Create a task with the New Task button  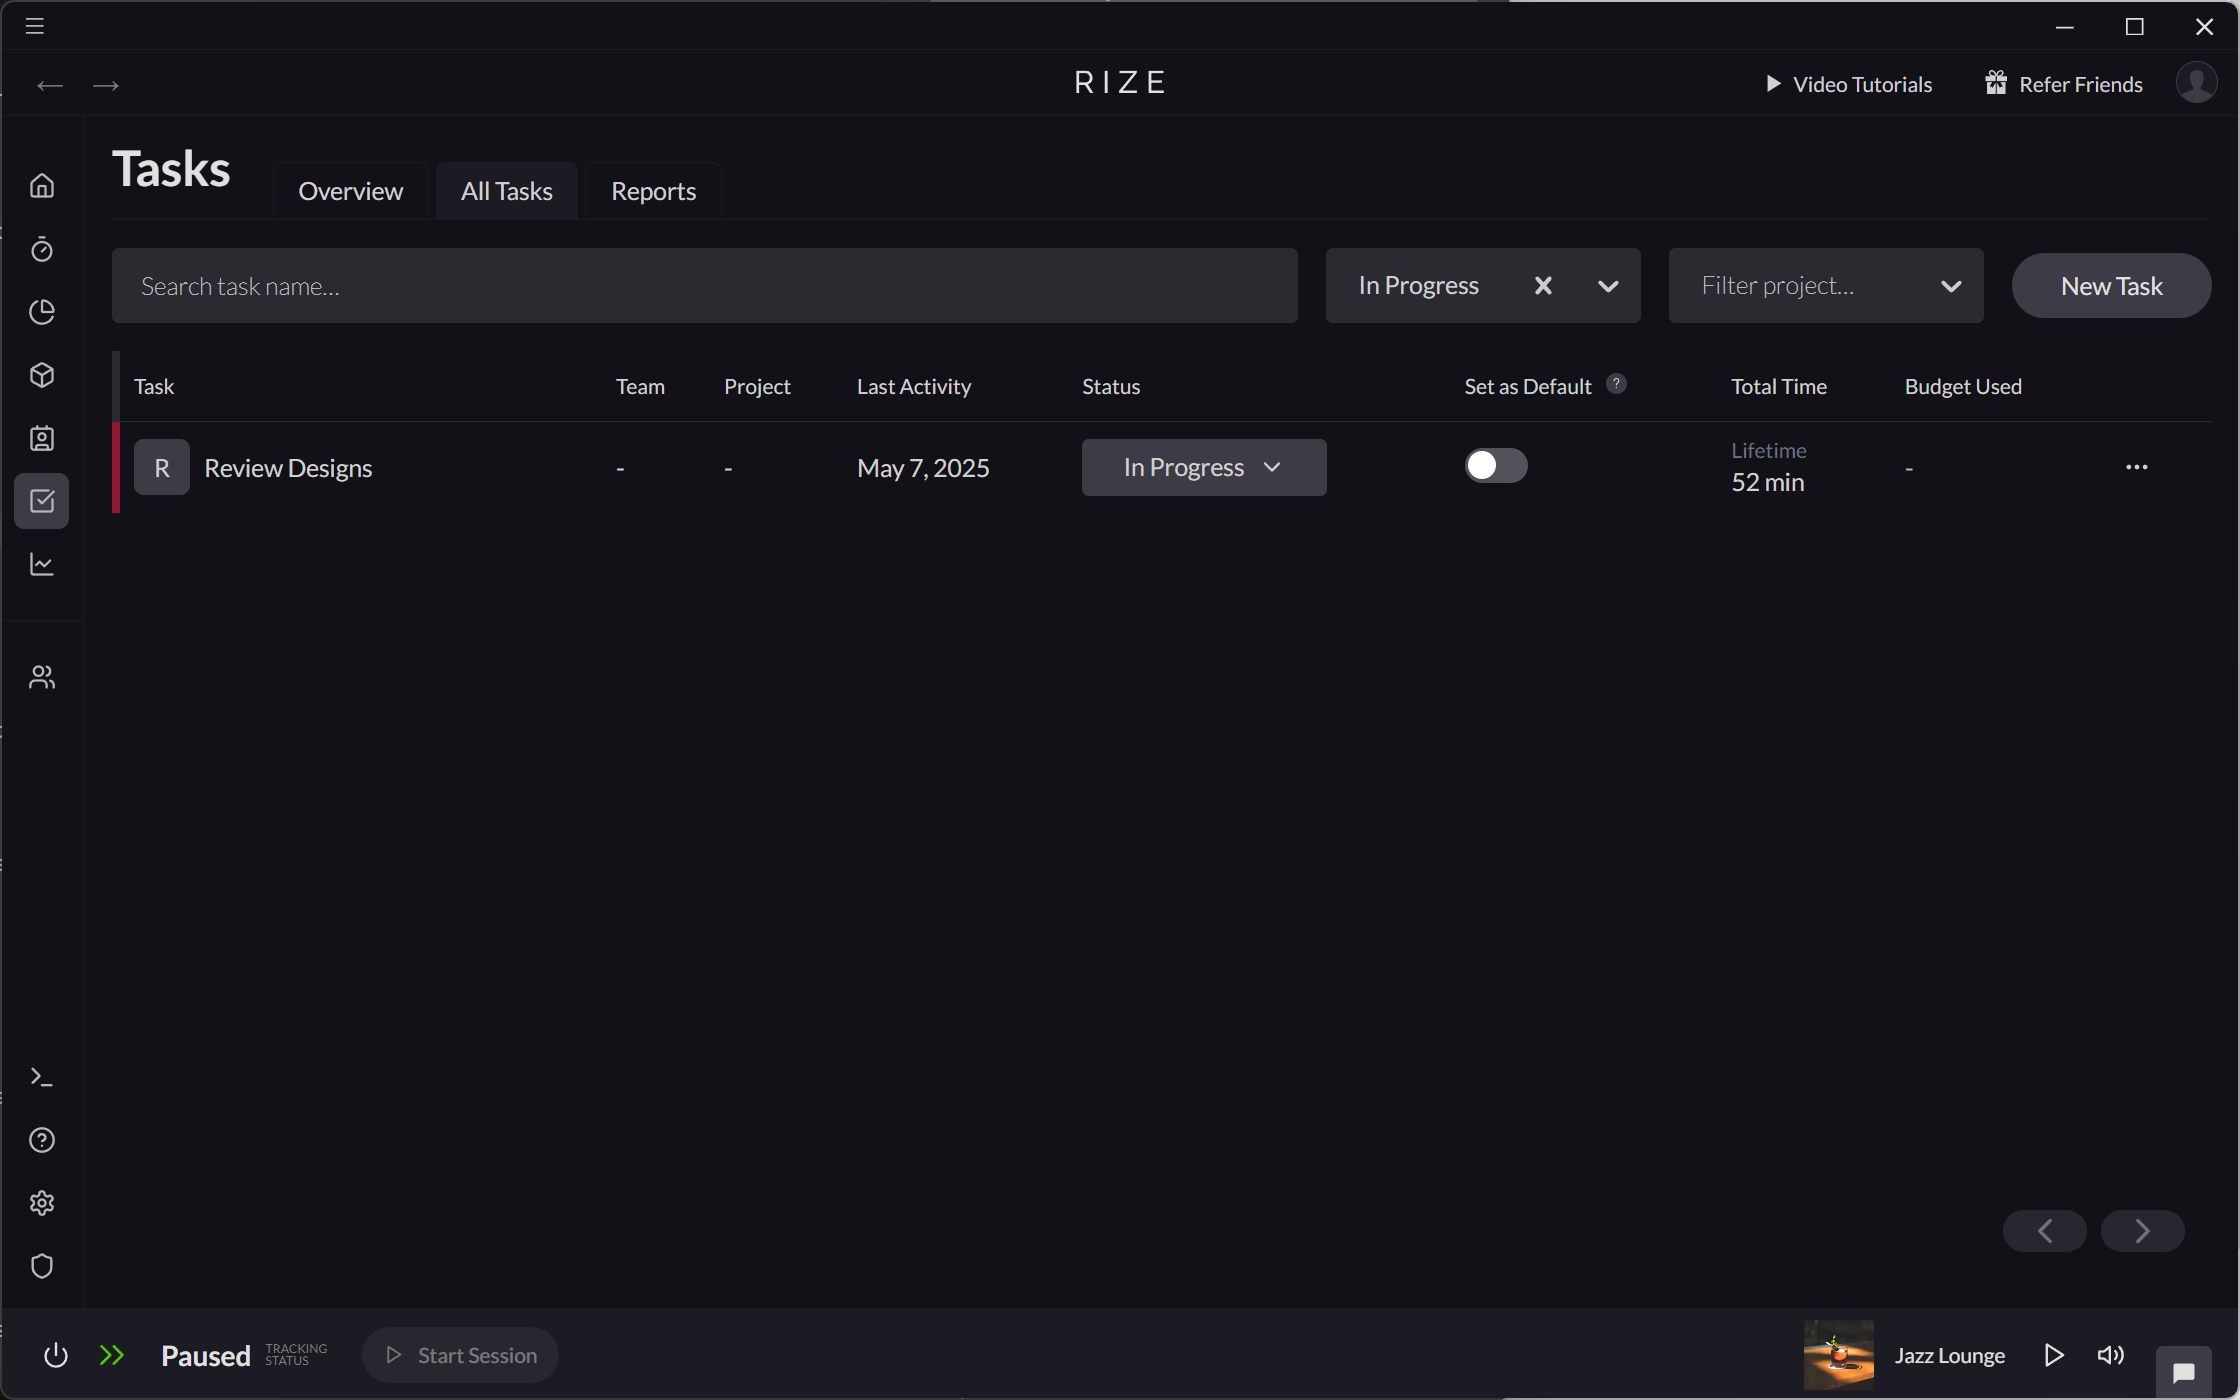2110,285
